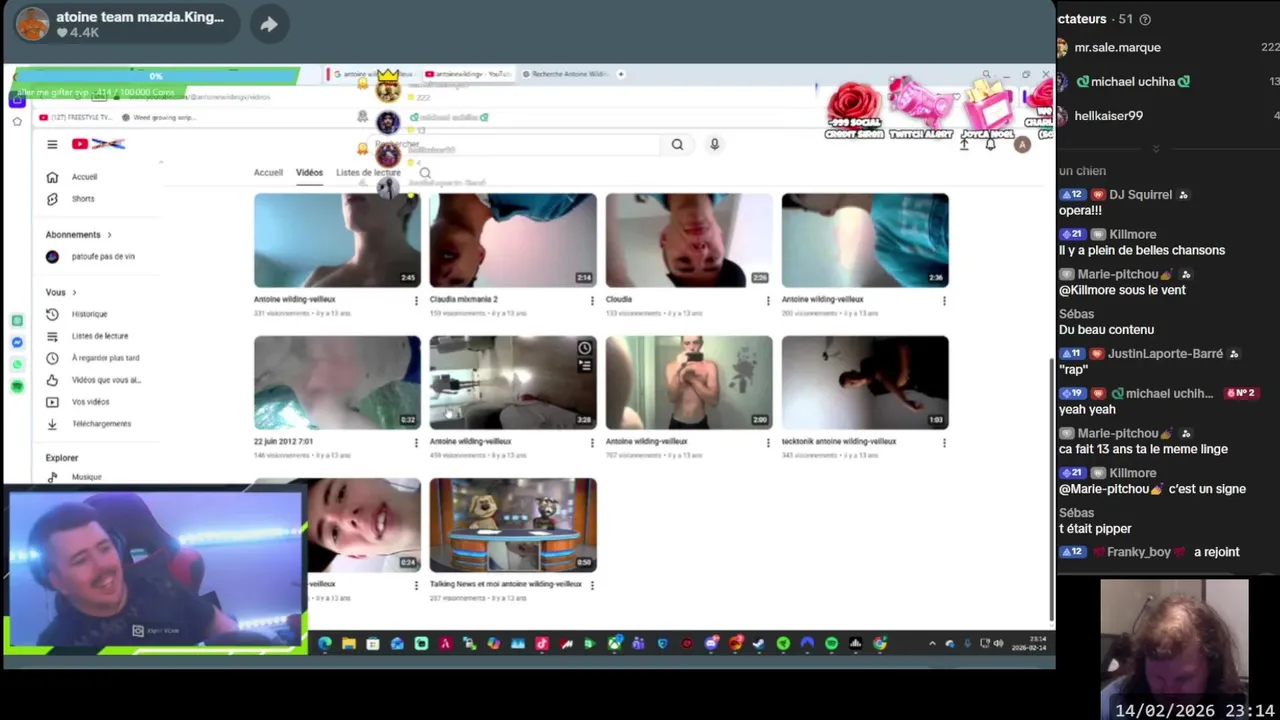
Task: Open the browser new tab plus button
Action: click(x=621, y=74)
